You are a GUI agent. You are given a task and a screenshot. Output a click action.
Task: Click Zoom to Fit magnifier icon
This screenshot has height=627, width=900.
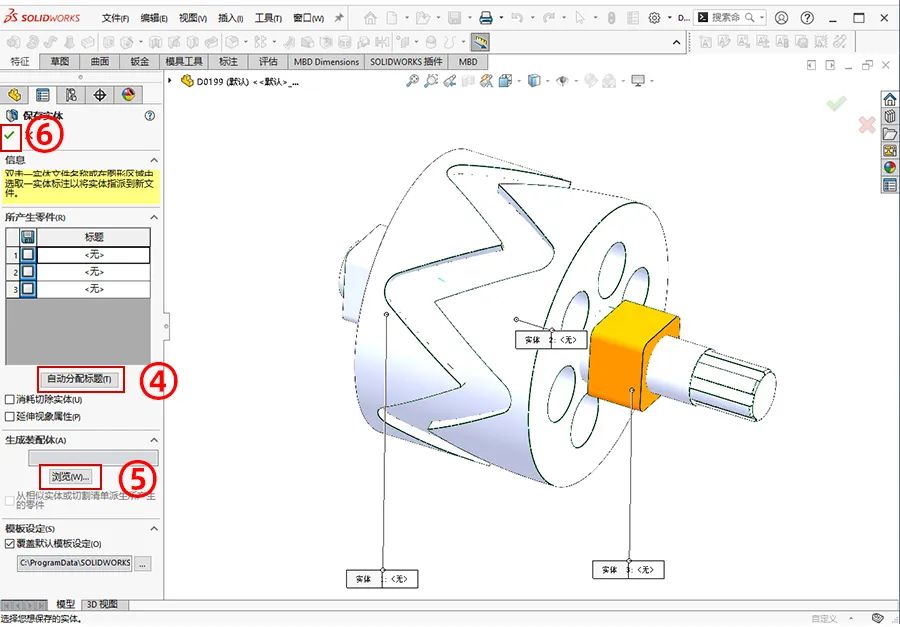pyautogui.click(x=412, y=81)
